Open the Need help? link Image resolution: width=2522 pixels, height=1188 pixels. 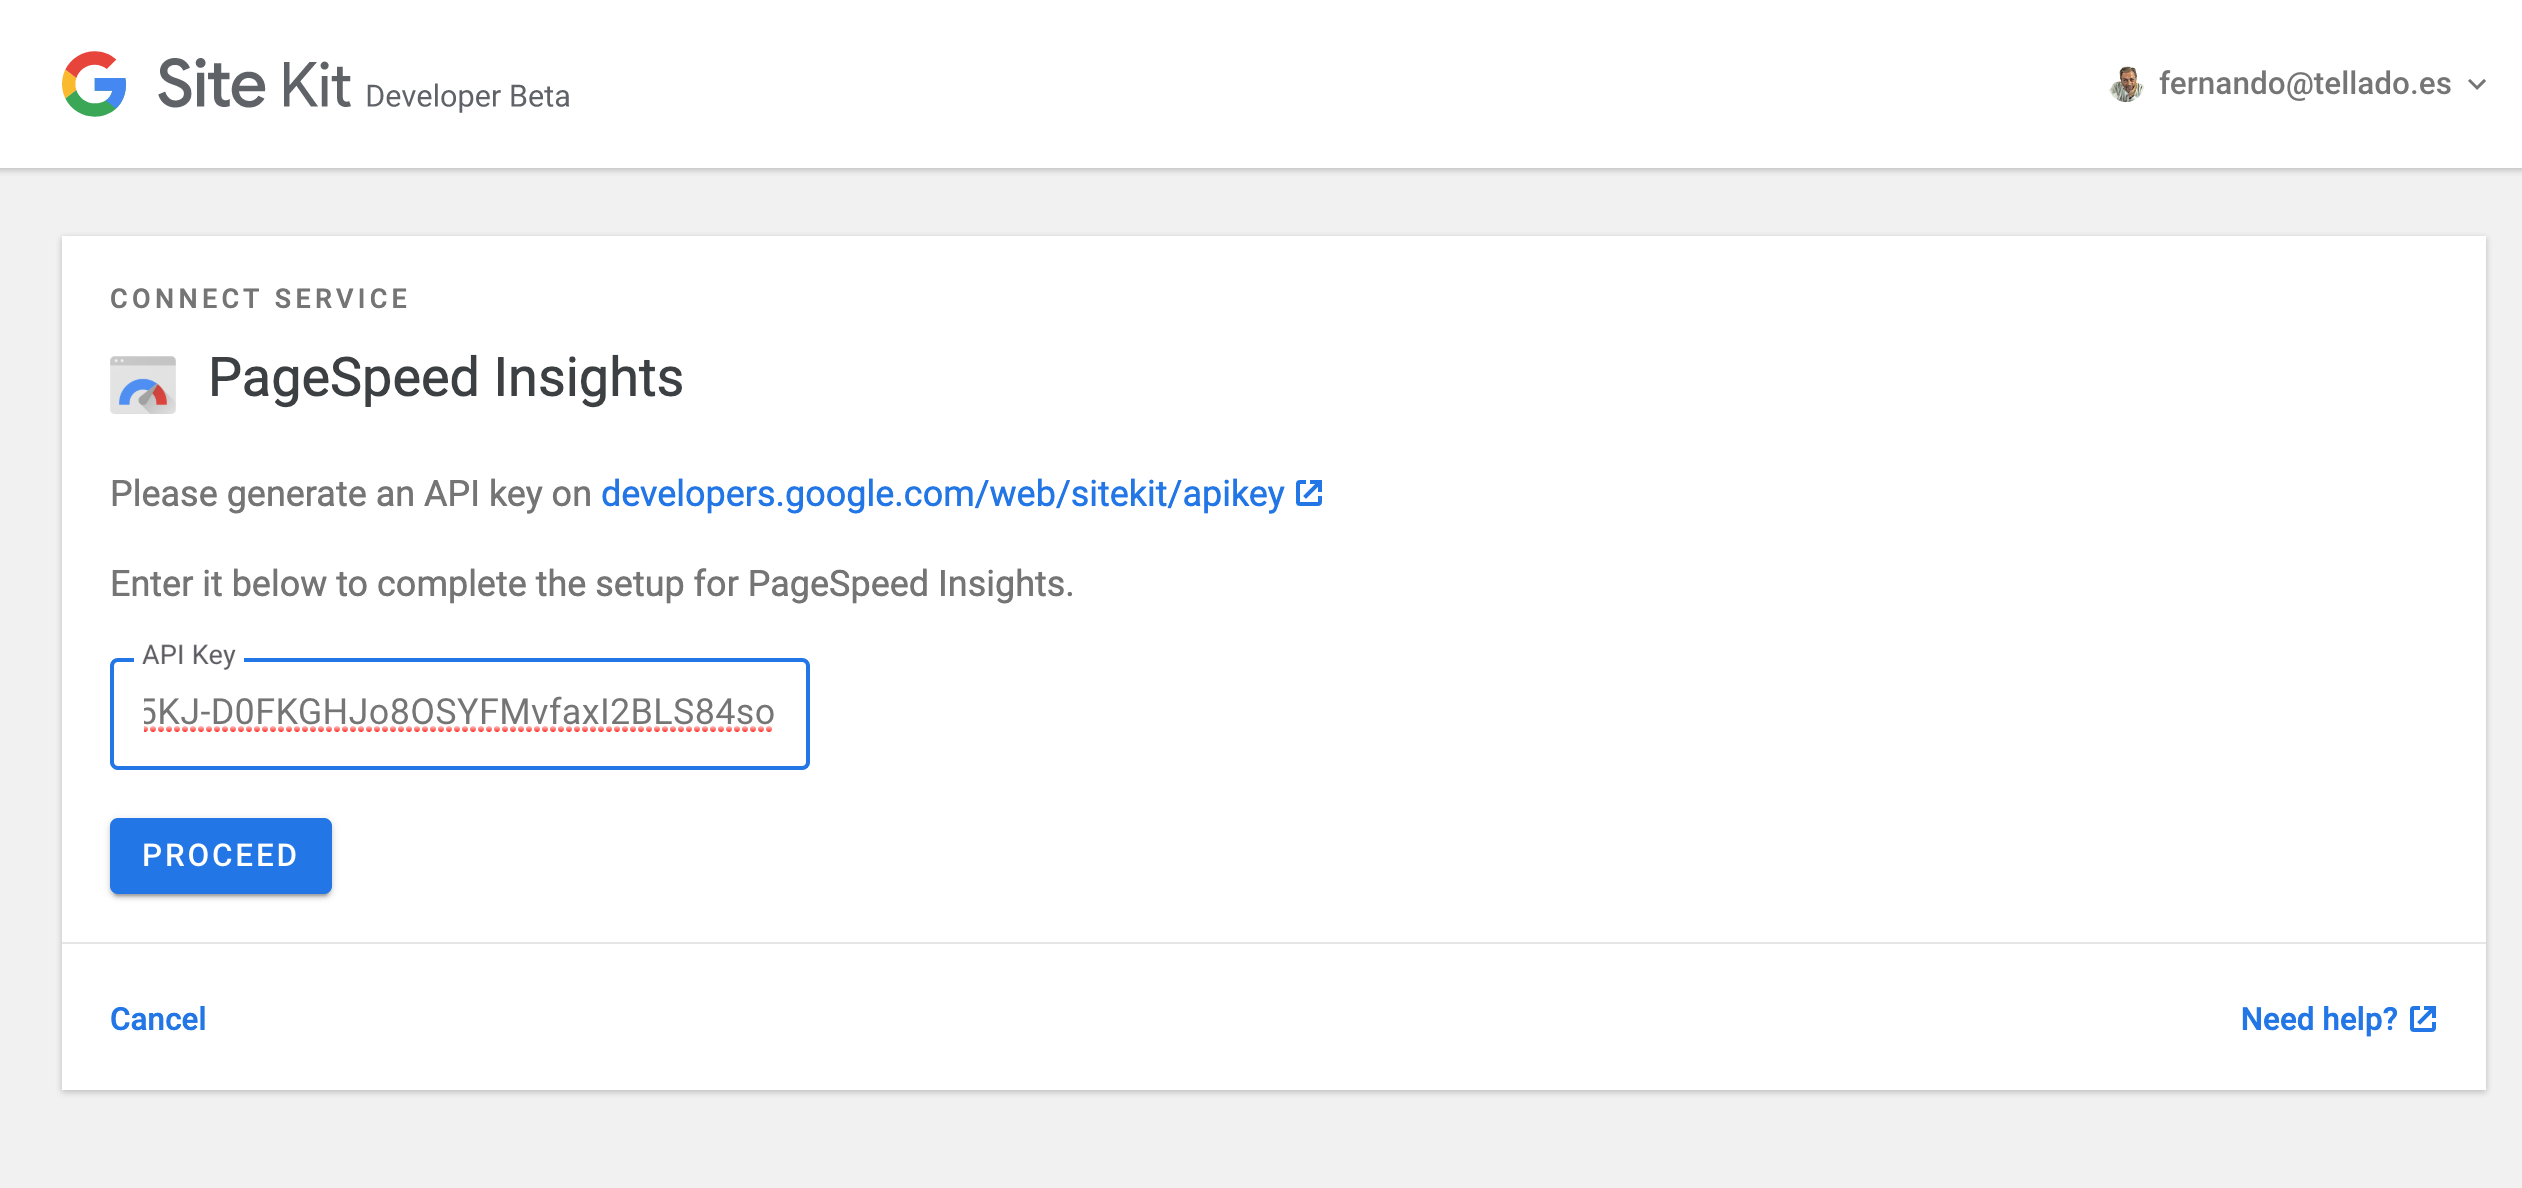coord(2318,1019)
